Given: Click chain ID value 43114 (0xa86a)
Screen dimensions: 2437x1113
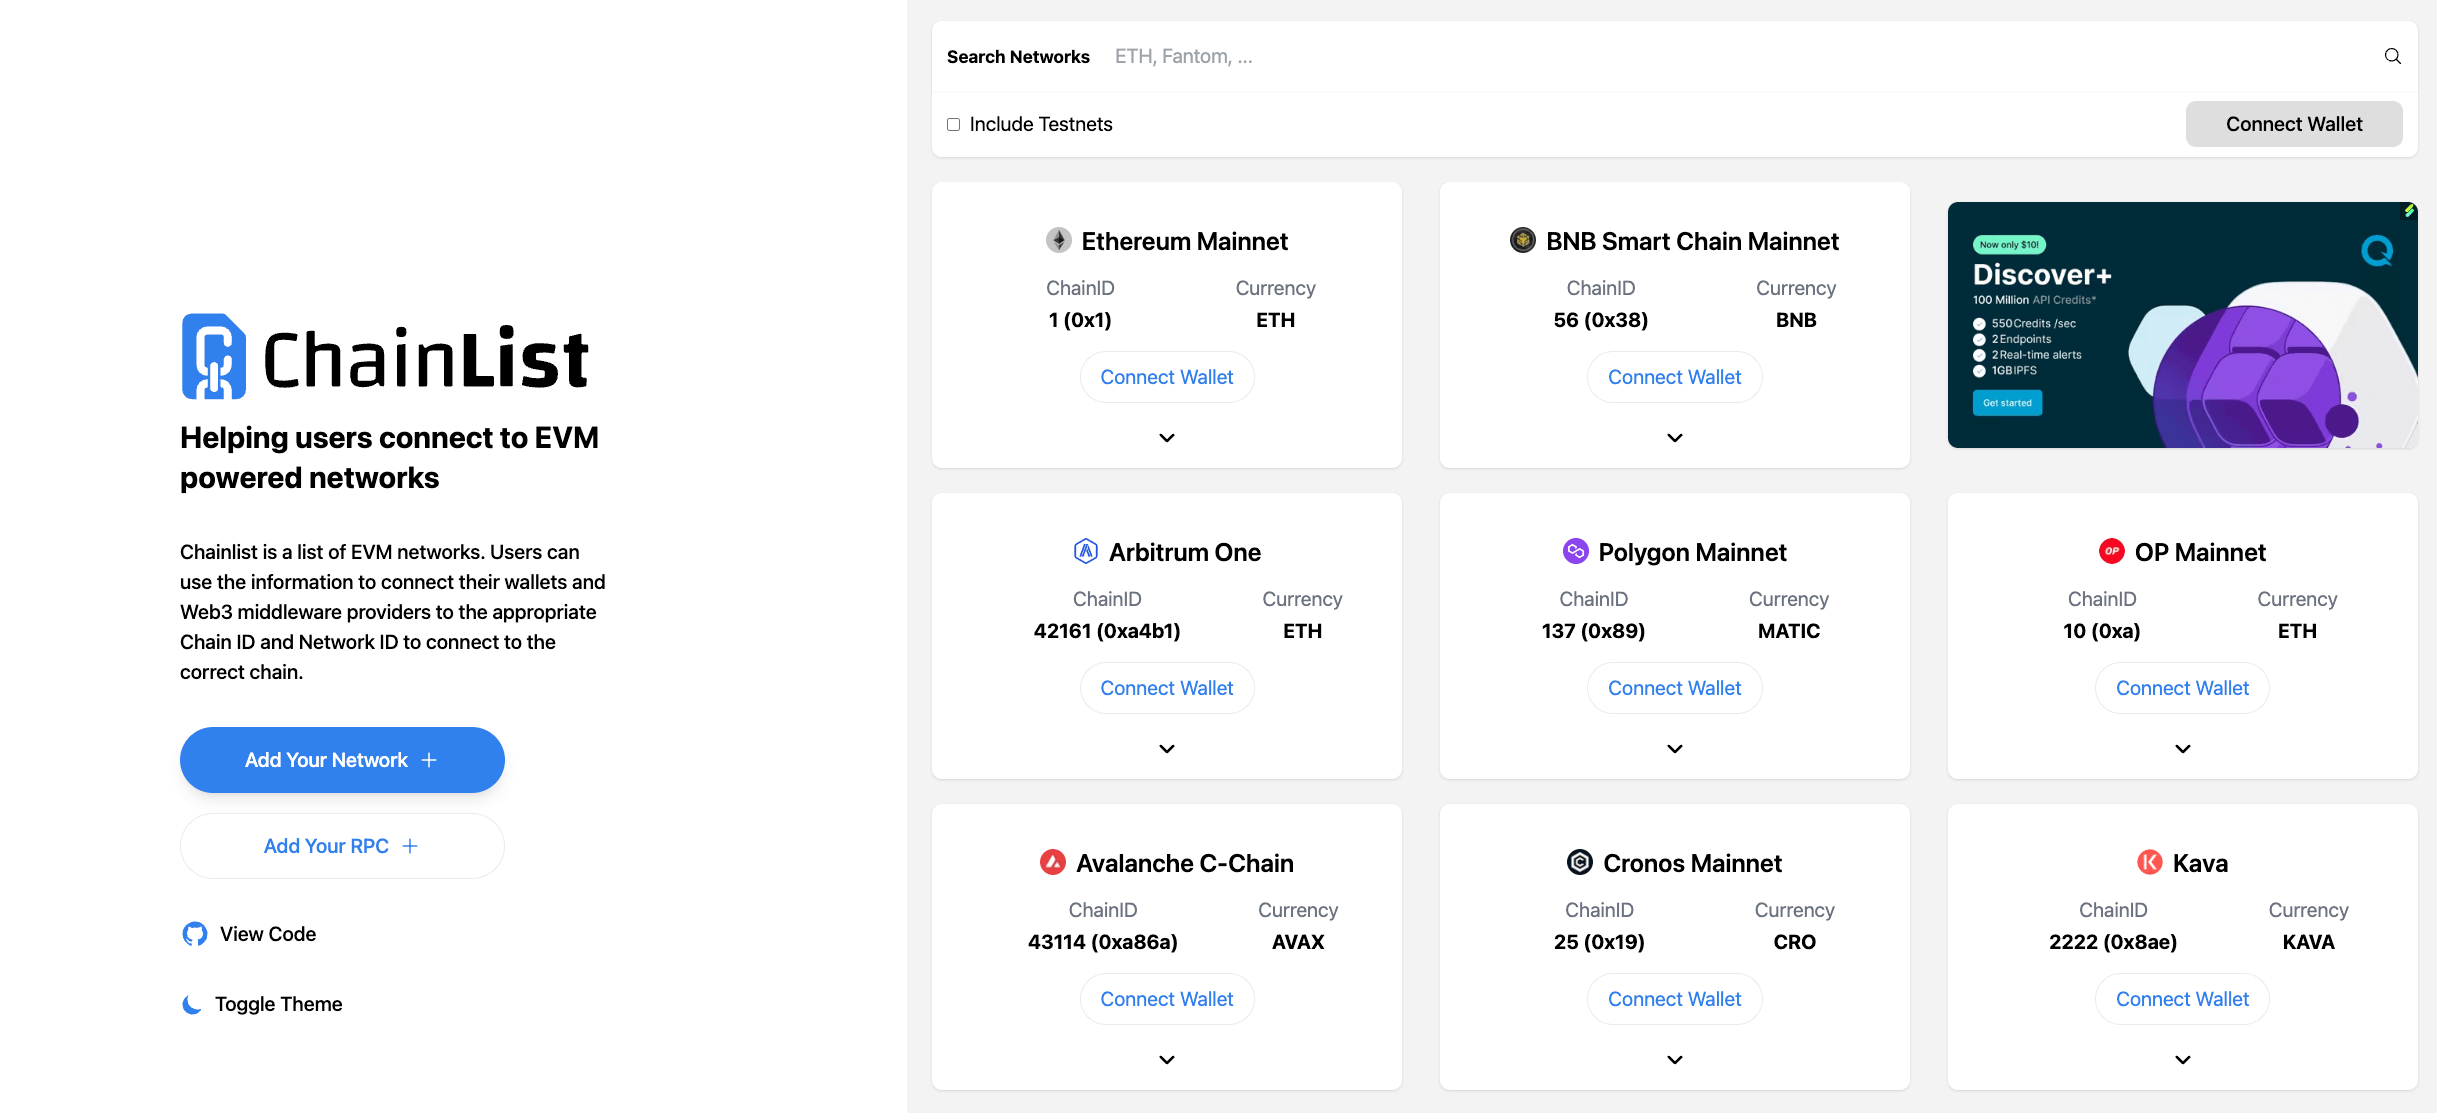Looking at the screenshot, I should (1103, 942).
